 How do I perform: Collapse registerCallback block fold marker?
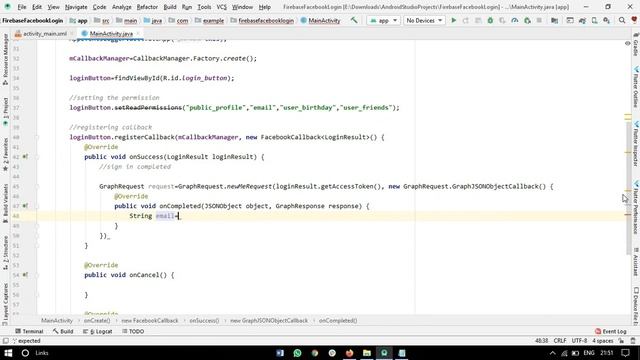(x=37, y=137)
